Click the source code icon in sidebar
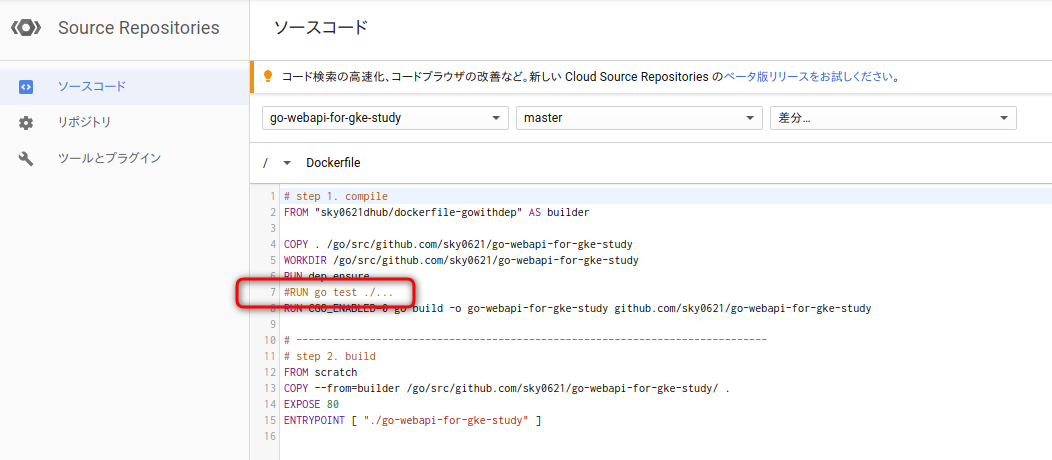Viewport: 1052px width, 460px height. click(x=26, y=87)
